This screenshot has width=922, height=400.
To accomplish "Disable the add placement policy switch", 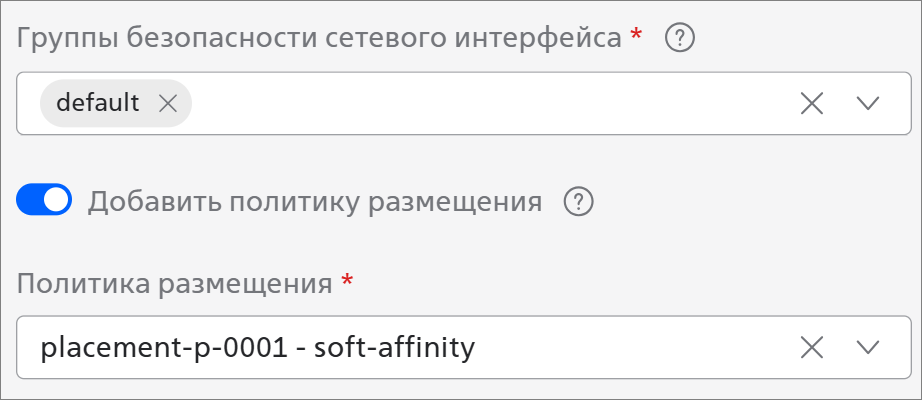I will pyautogui.click(x=44, y=201).
